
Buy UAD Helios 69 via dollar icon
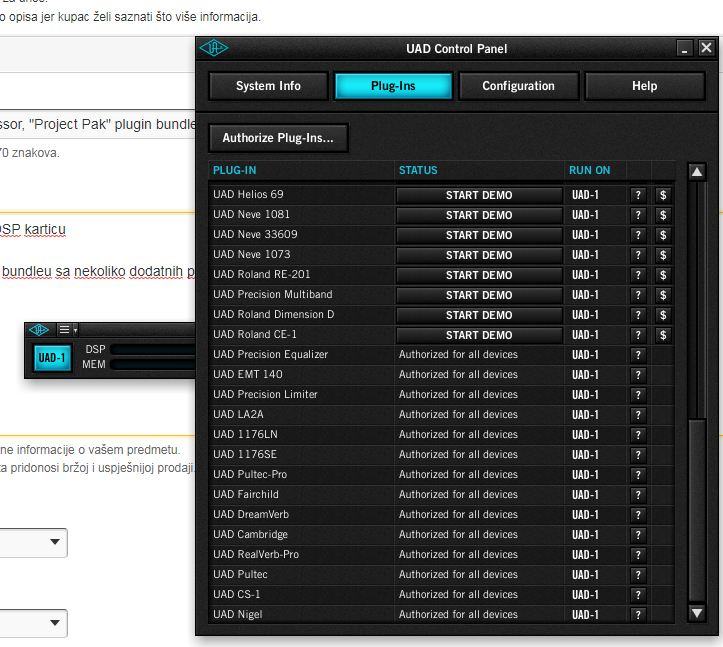[x=663, y=195]
